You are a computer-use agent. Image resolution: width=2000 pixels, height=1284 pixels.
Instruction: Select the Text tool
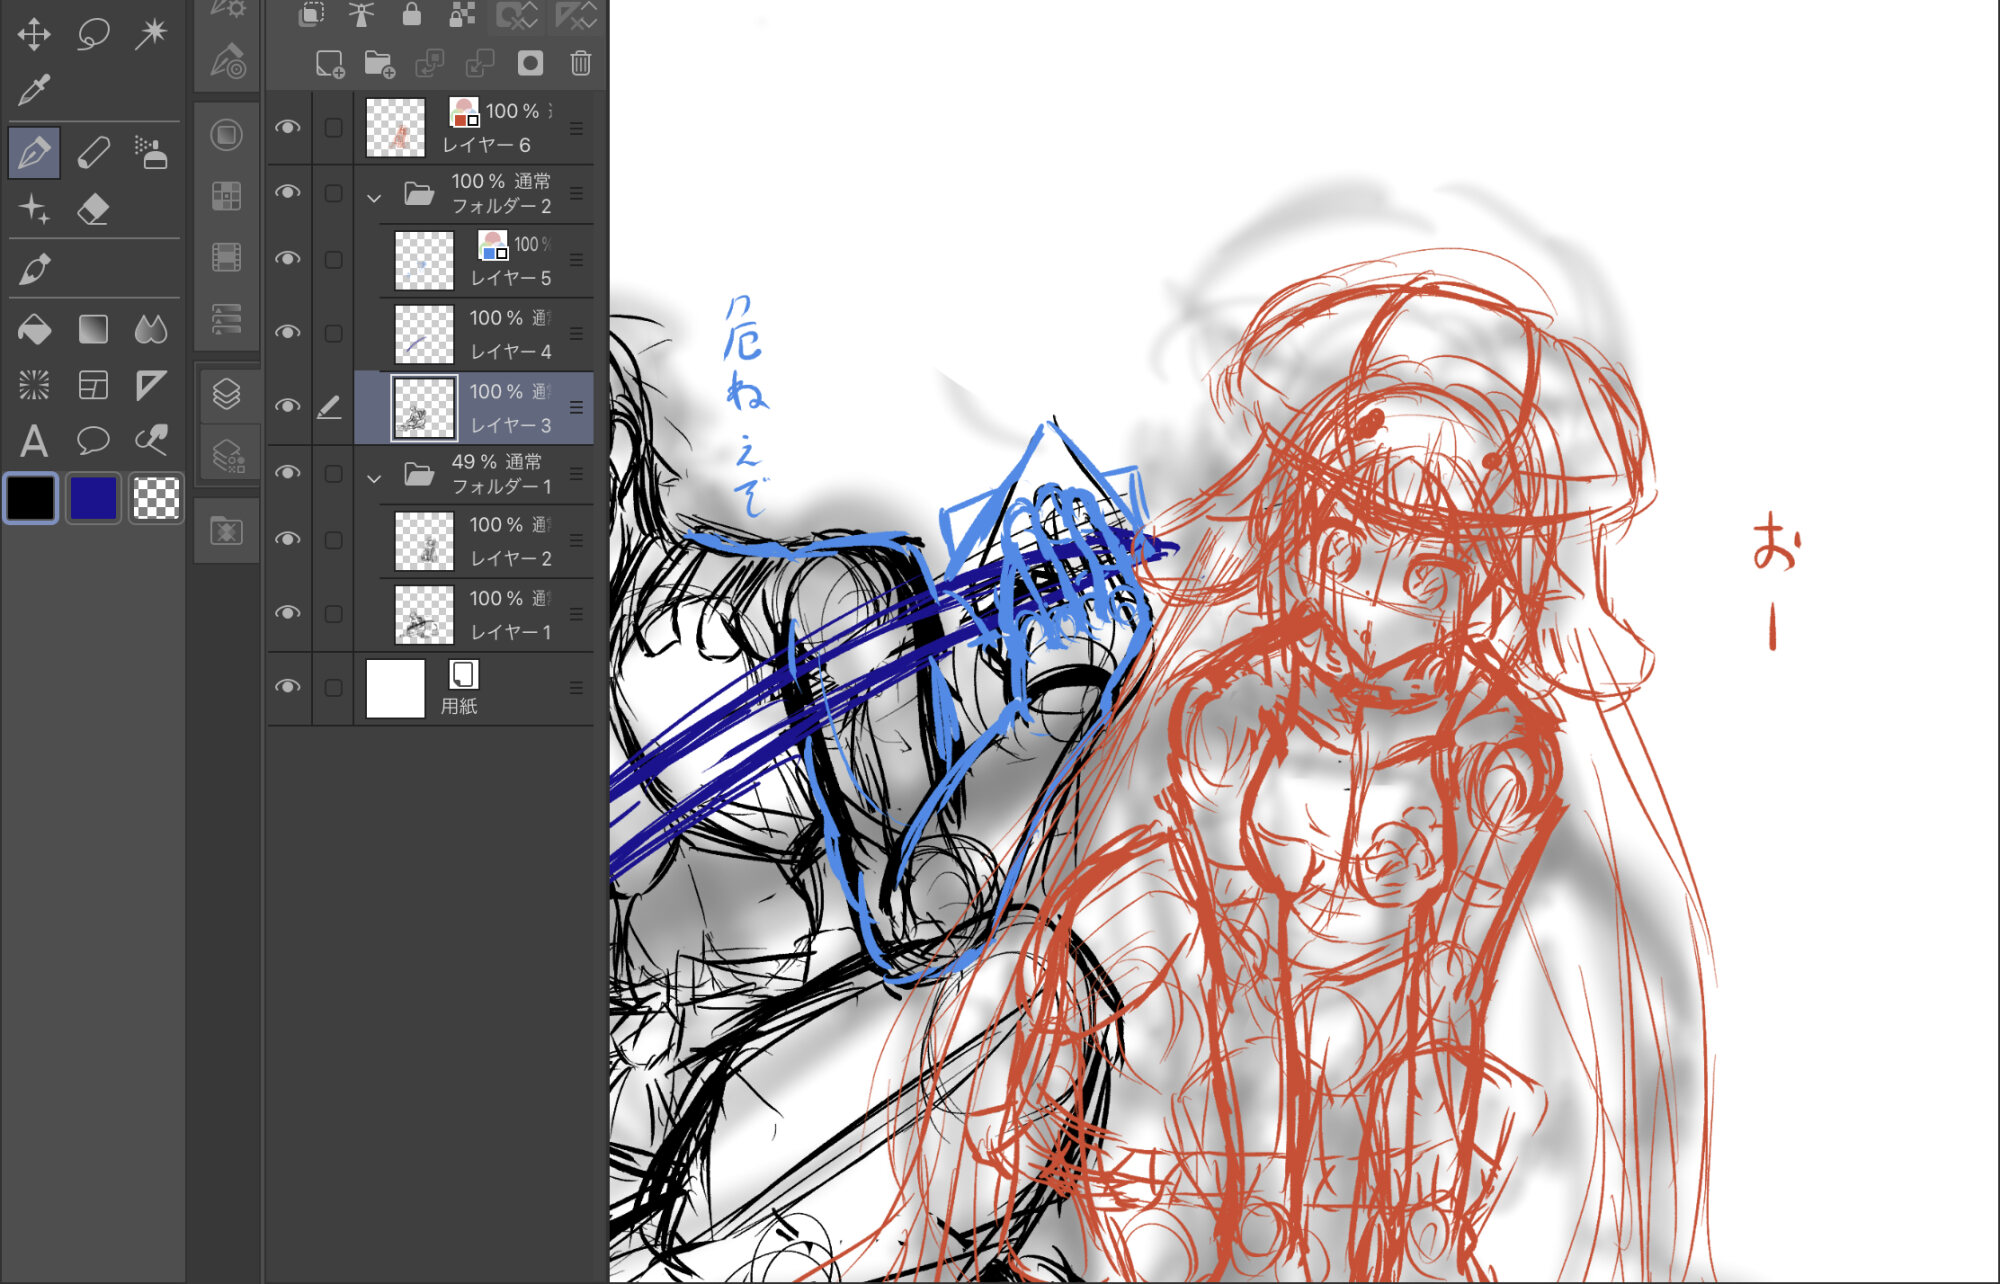click(x=34, y=441)
